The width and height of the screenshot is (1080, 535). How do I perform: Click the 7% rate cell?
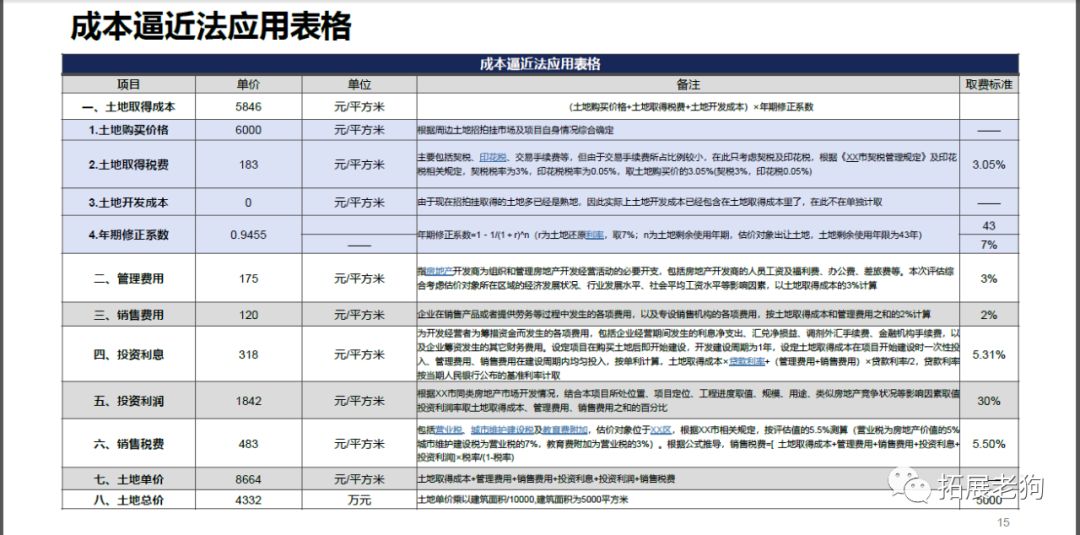pyautogui.click(x=988, y=244)
